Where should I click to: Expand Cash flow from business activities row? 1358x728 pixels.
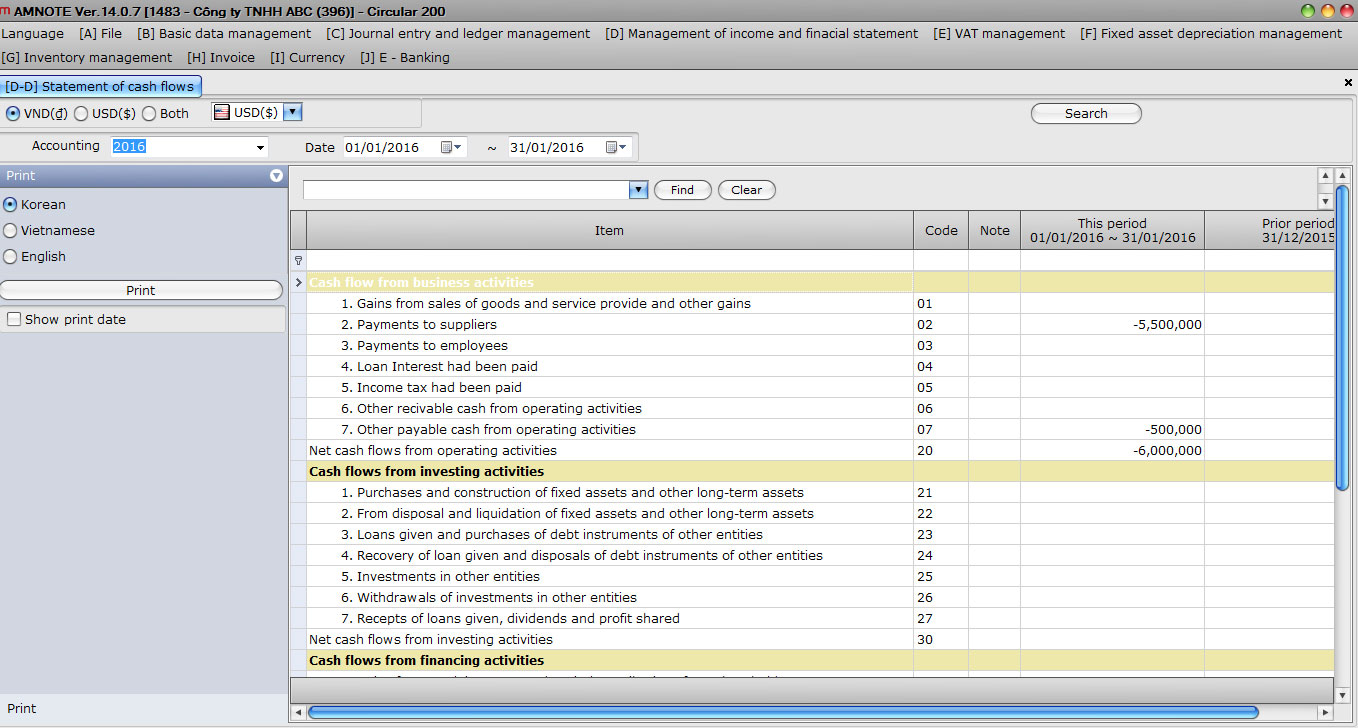tap(298, 283)
